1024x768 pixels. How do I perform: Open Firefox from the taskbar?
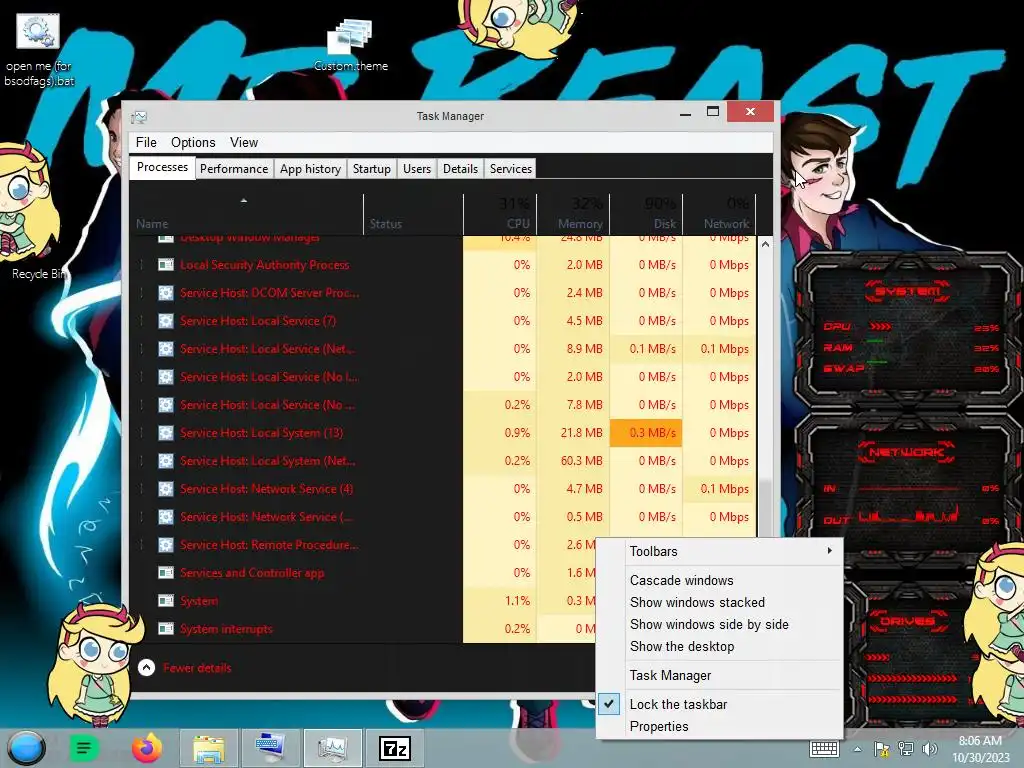[x=146, y=748]
